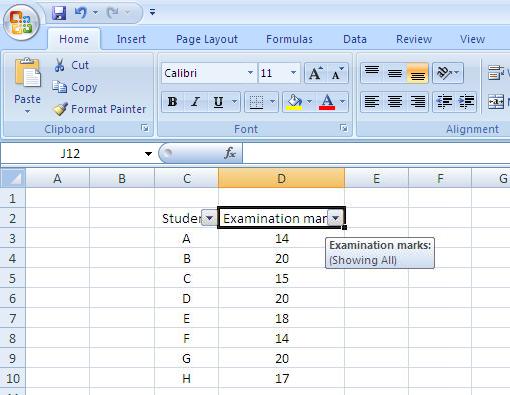Click the Increase Indent icon

[466, 102]
